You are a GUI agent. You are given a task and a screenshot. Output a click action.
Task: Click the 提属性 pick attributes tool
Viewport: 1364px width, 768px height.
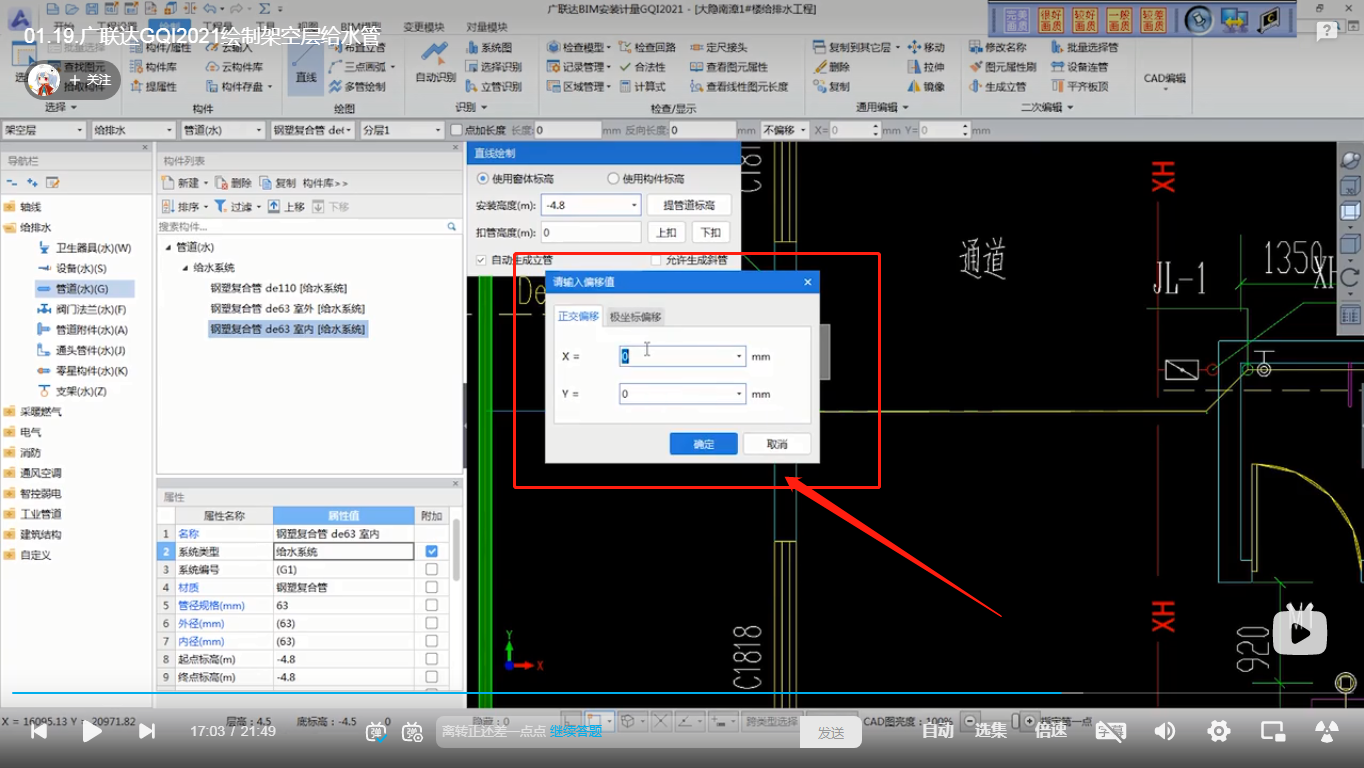pos(154,87)
